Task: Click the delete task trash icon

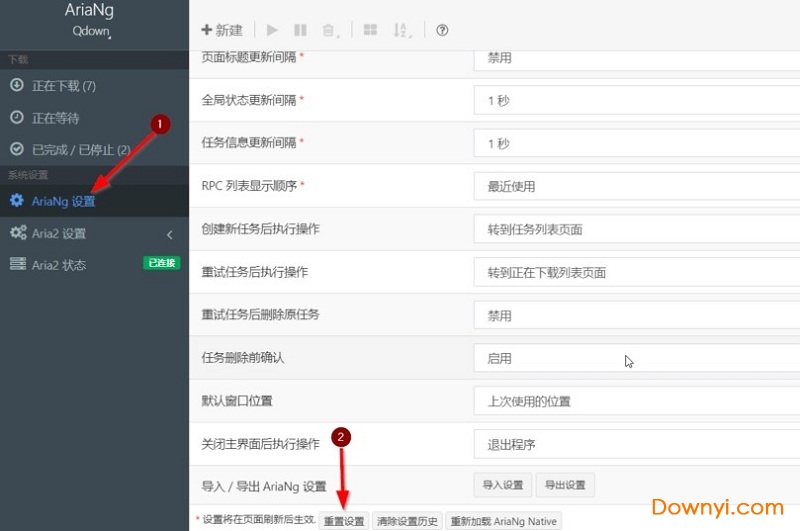Action: coord(328,30)
